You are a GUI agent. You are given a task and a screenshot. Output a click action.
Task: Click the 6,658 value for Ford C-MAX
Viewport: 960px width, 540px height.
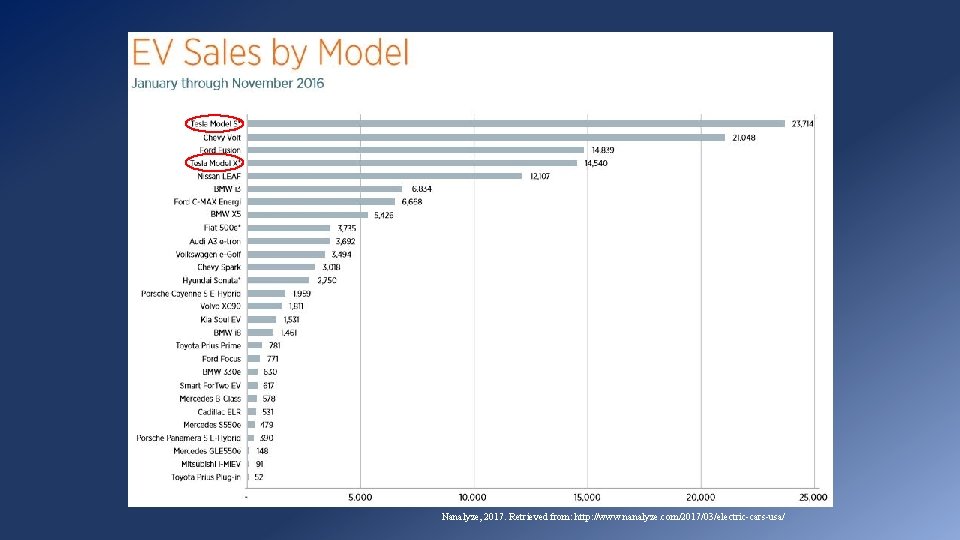click(411, 202)
